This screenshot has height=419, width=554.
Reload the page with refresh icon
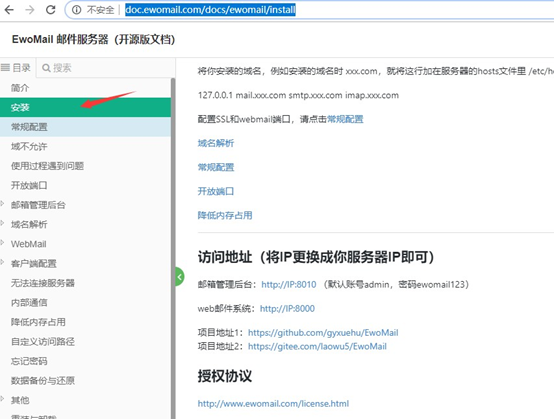point(51,10)
